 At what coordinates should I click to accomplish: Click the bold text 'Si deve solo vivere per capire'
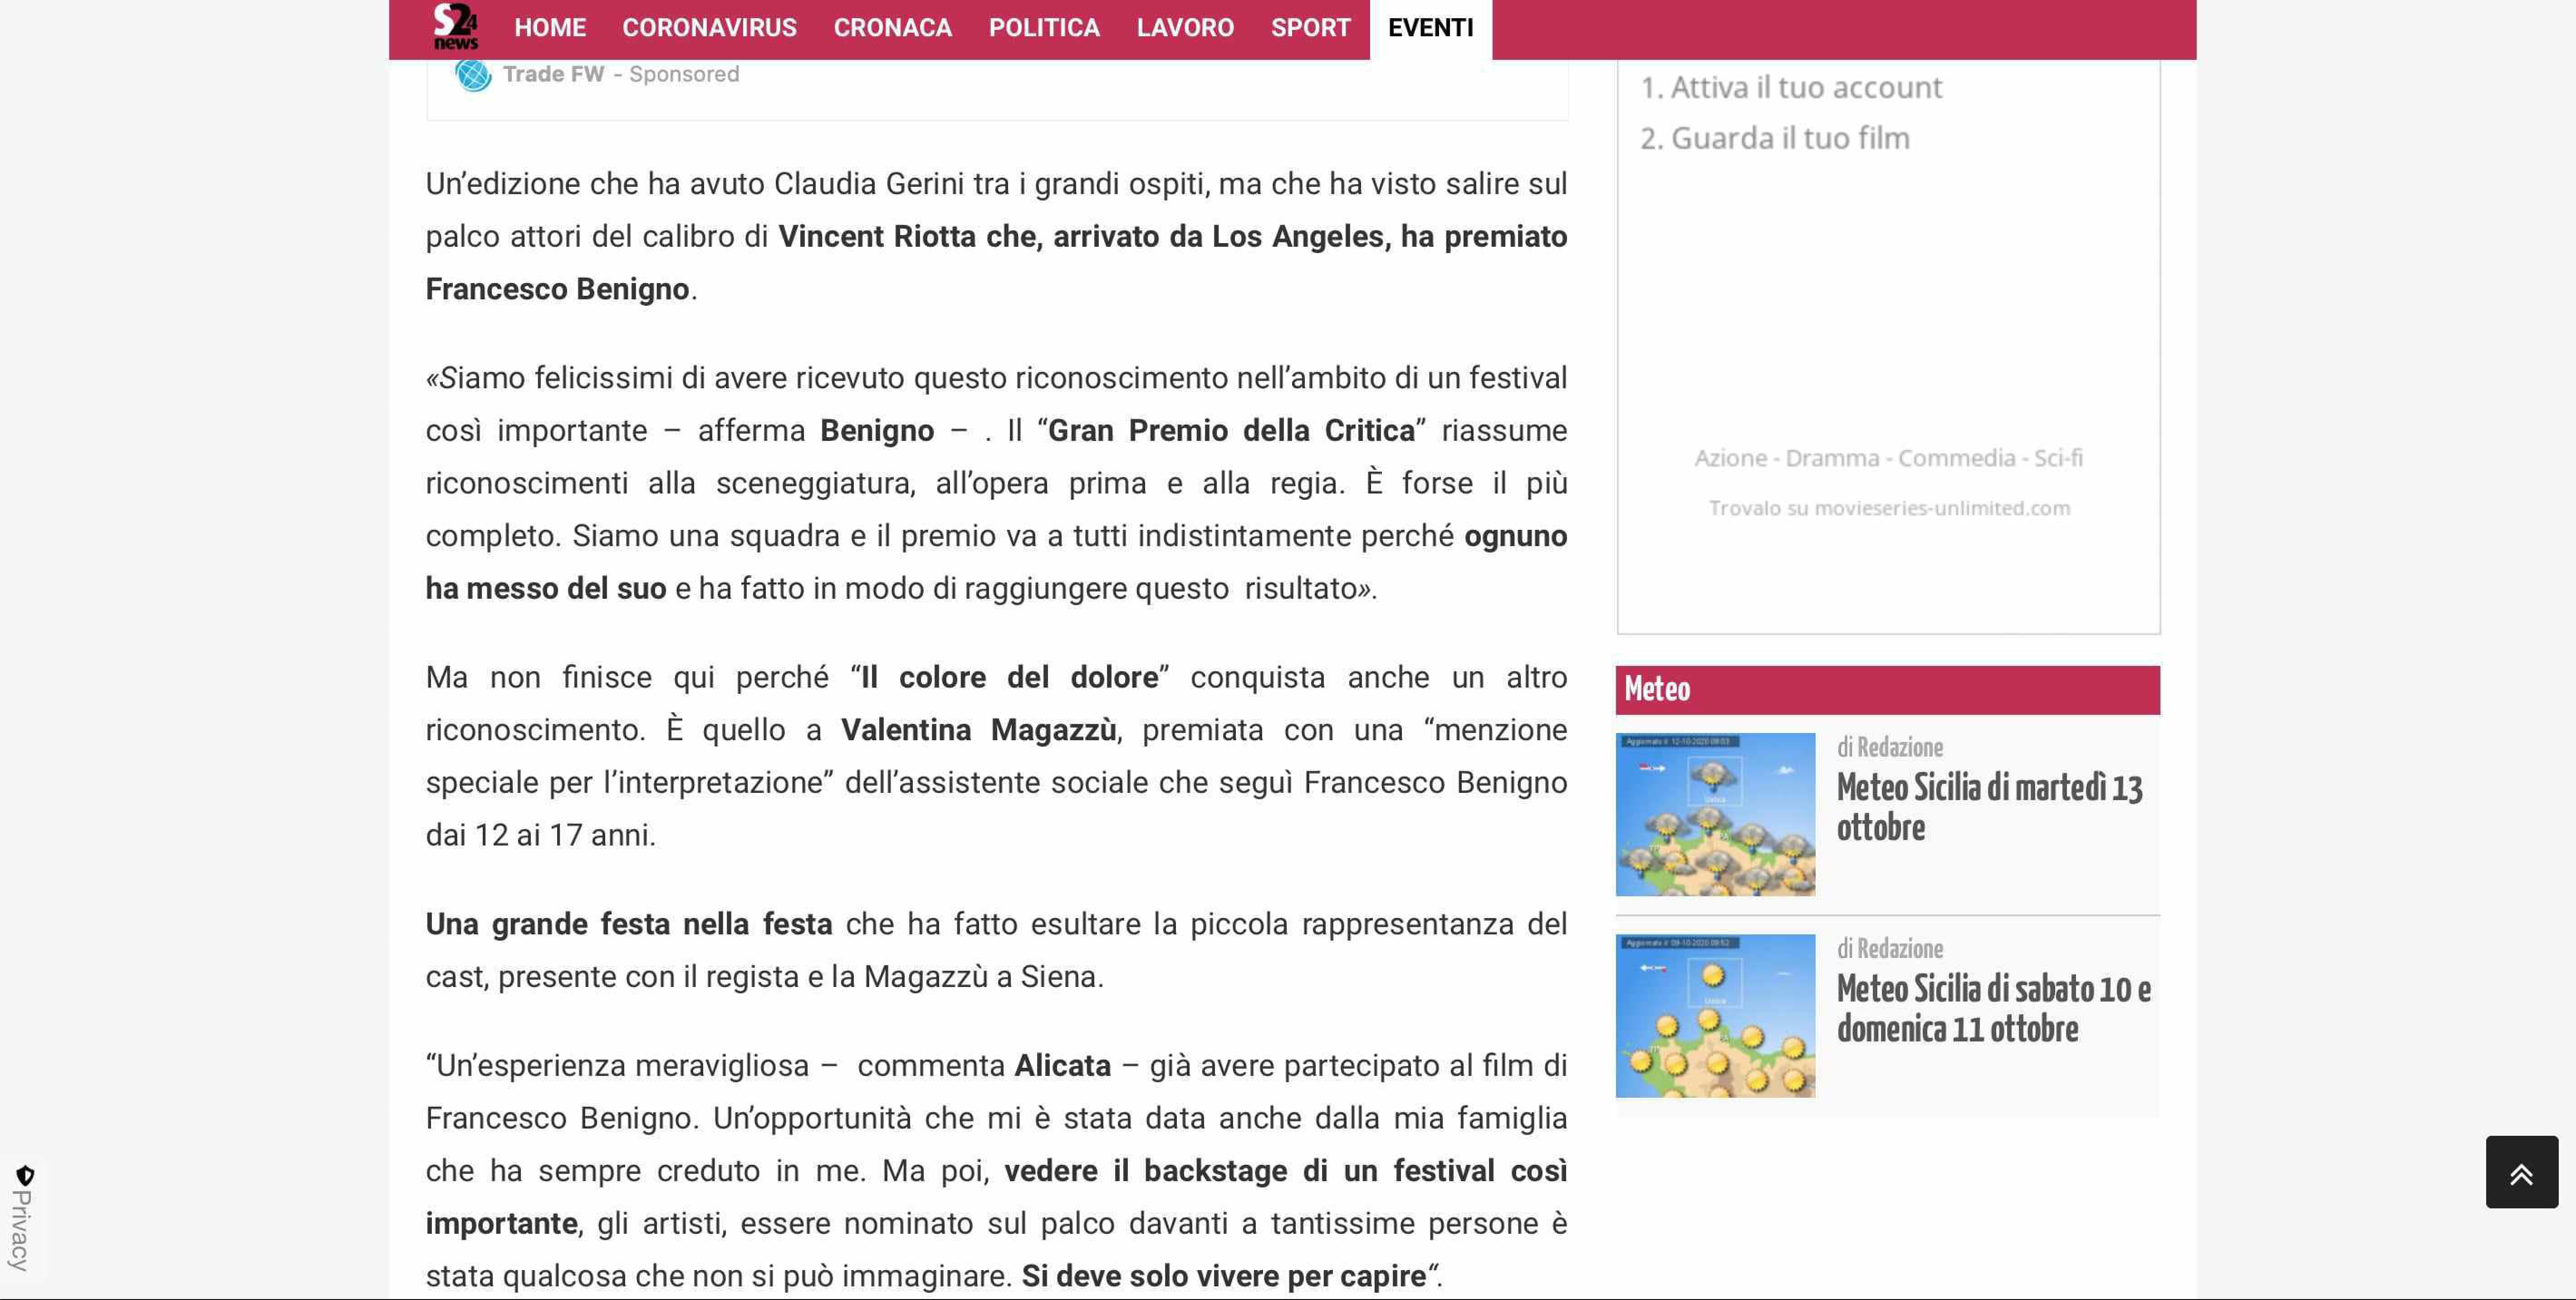(x=1224, y=1277)
